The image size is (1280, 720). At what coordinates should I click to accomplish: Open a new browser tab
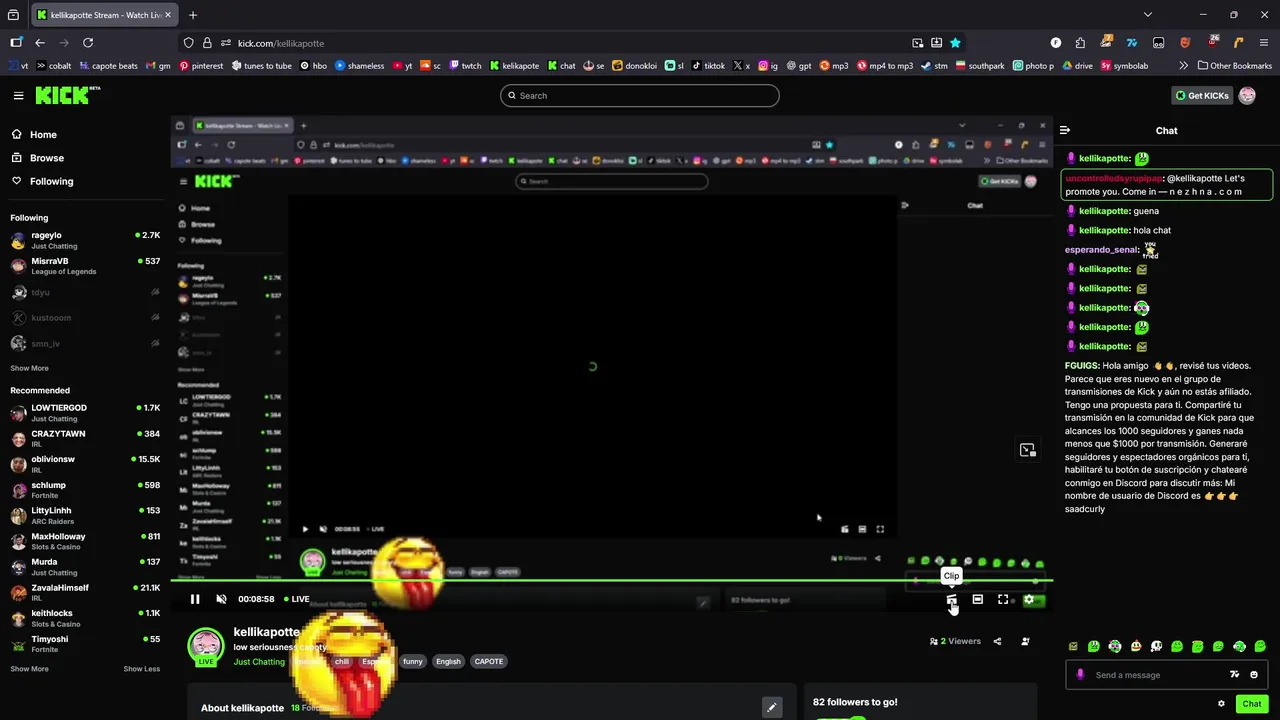(193, 15)
